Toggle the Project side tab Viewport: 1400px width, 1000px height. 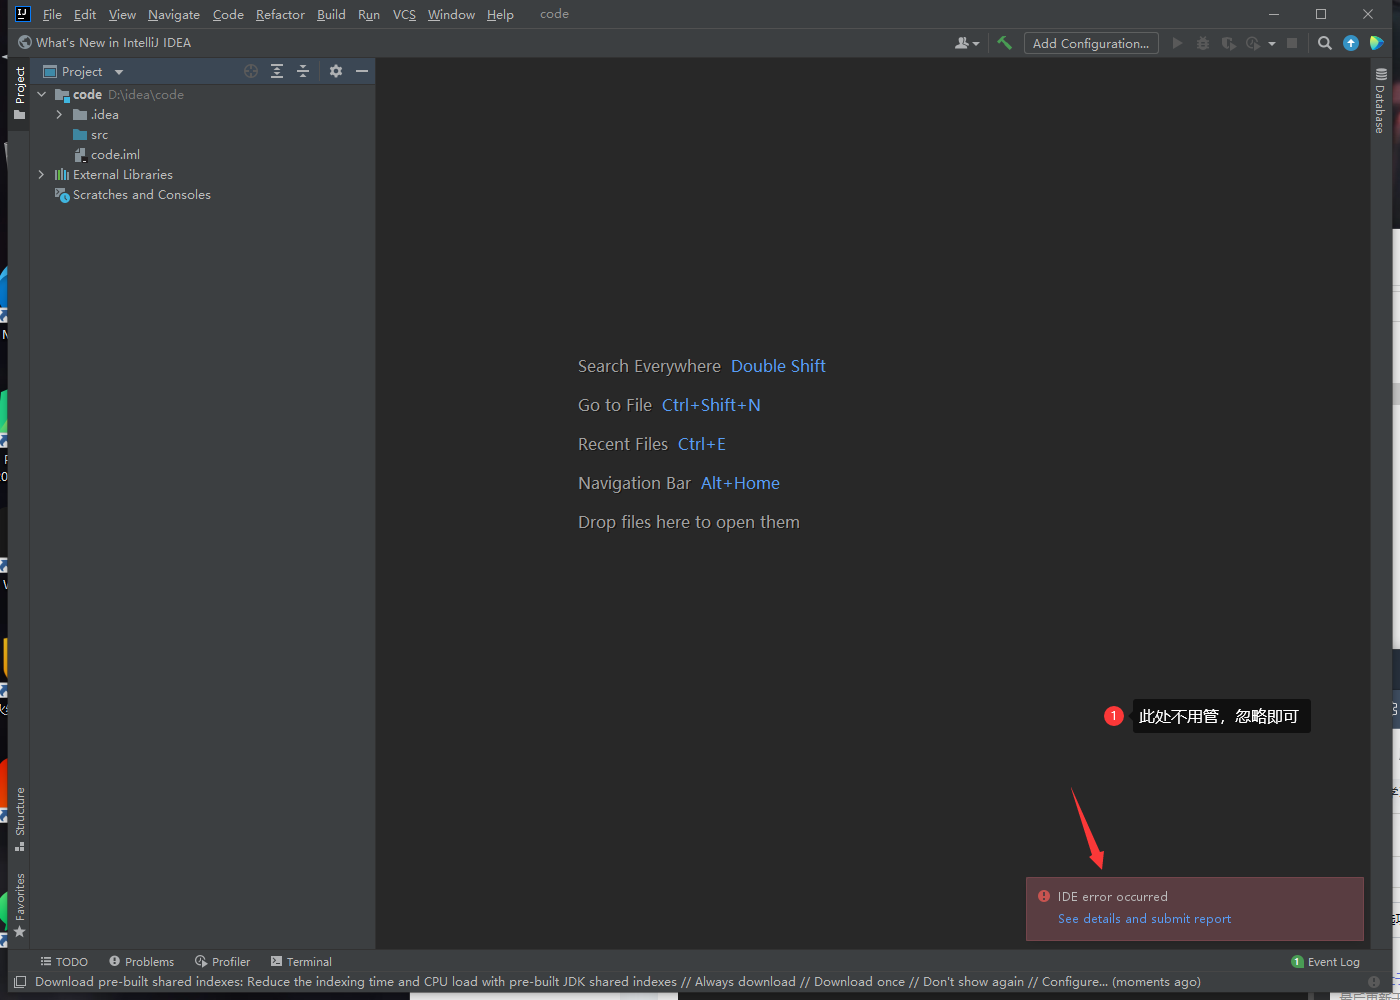pyautogui.click(x=19, y=93)
